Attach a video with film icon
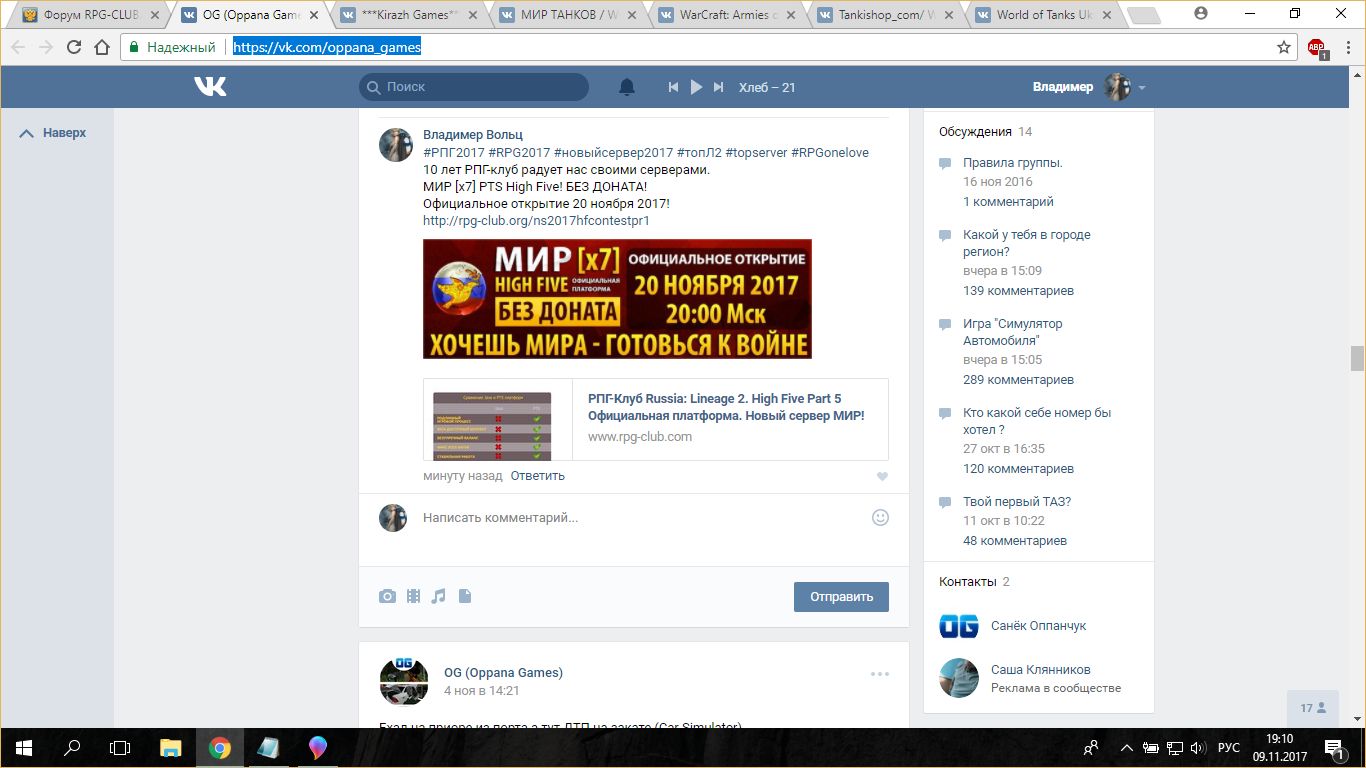 (x=413, y=597)
